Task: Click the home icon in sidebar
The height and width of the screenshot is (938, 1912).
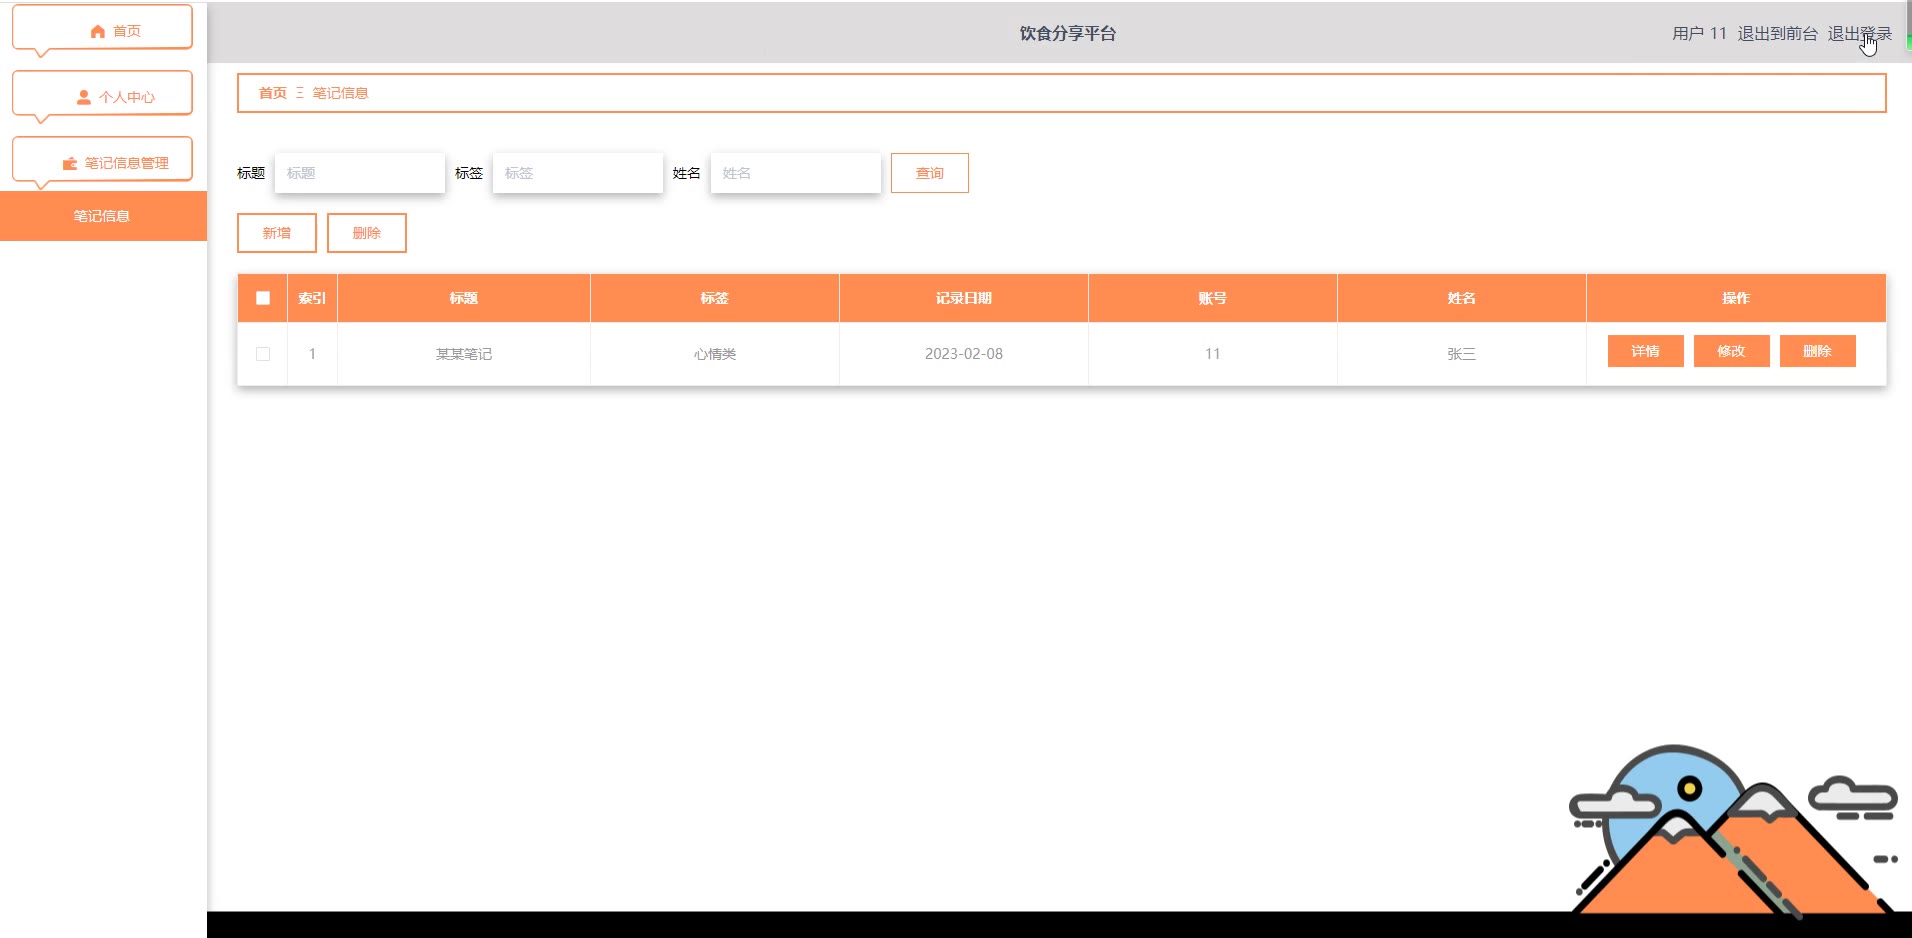Action: (x=98, y=31)
